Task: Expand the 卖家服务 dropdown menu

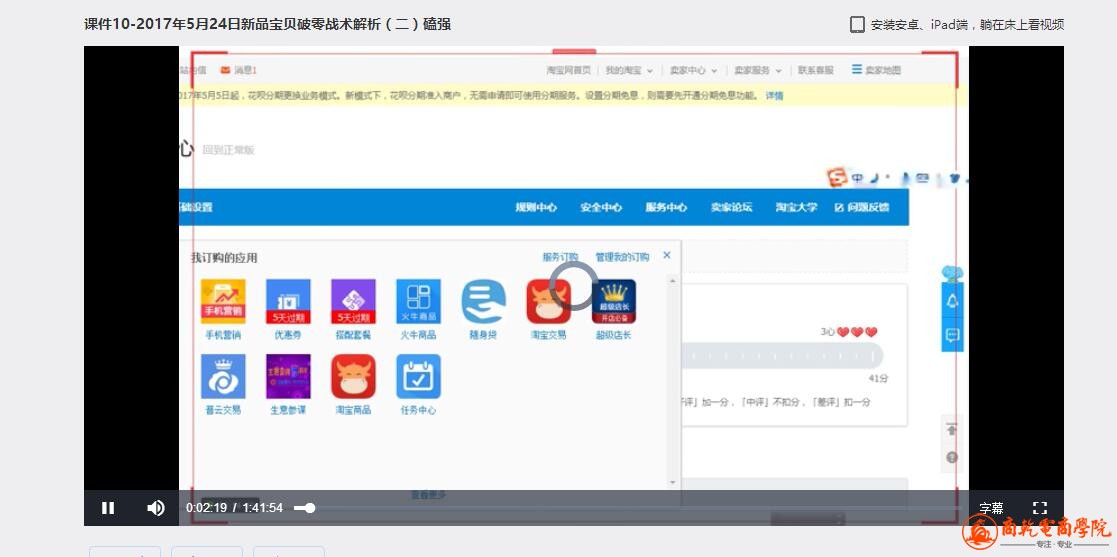Action: click(757, 71)
